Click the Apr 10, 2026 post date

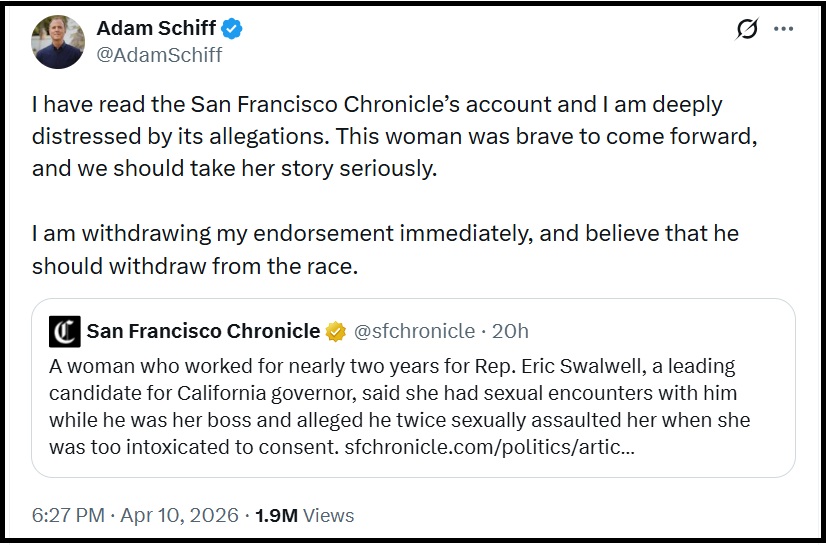[180, 516]
